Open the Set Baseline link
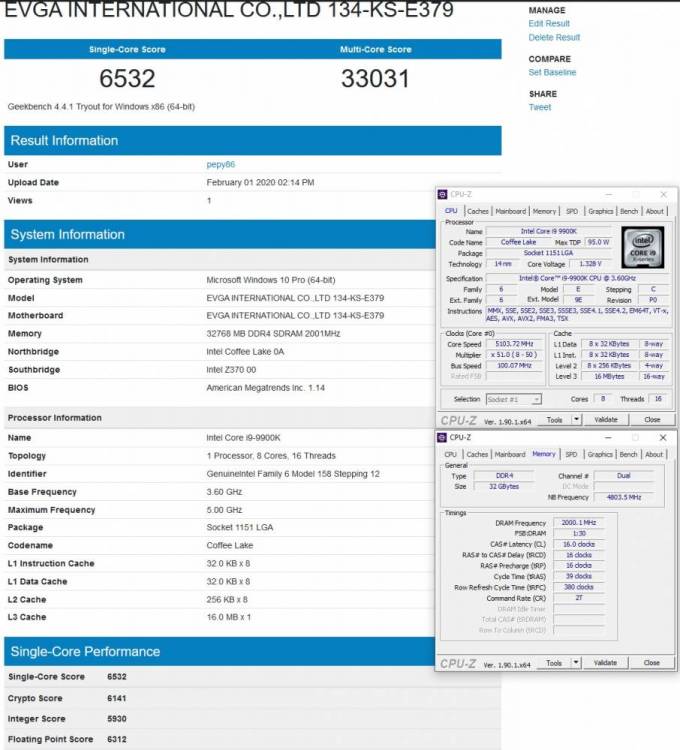The image size is (680, 750). click(552, 72)
